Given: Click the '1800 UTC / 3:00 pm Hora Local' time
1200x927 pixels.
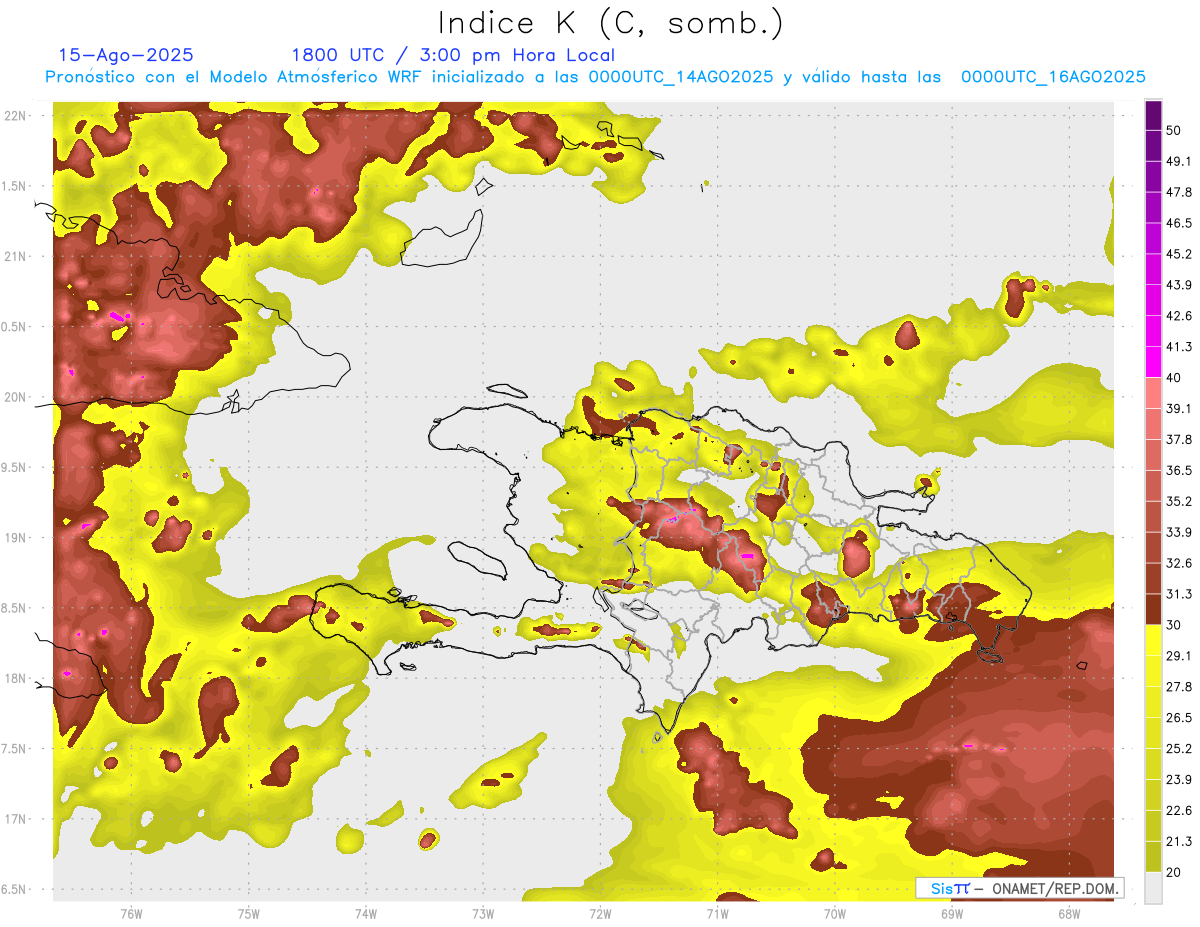Looking at the screenshot, I should coord(453,55).
